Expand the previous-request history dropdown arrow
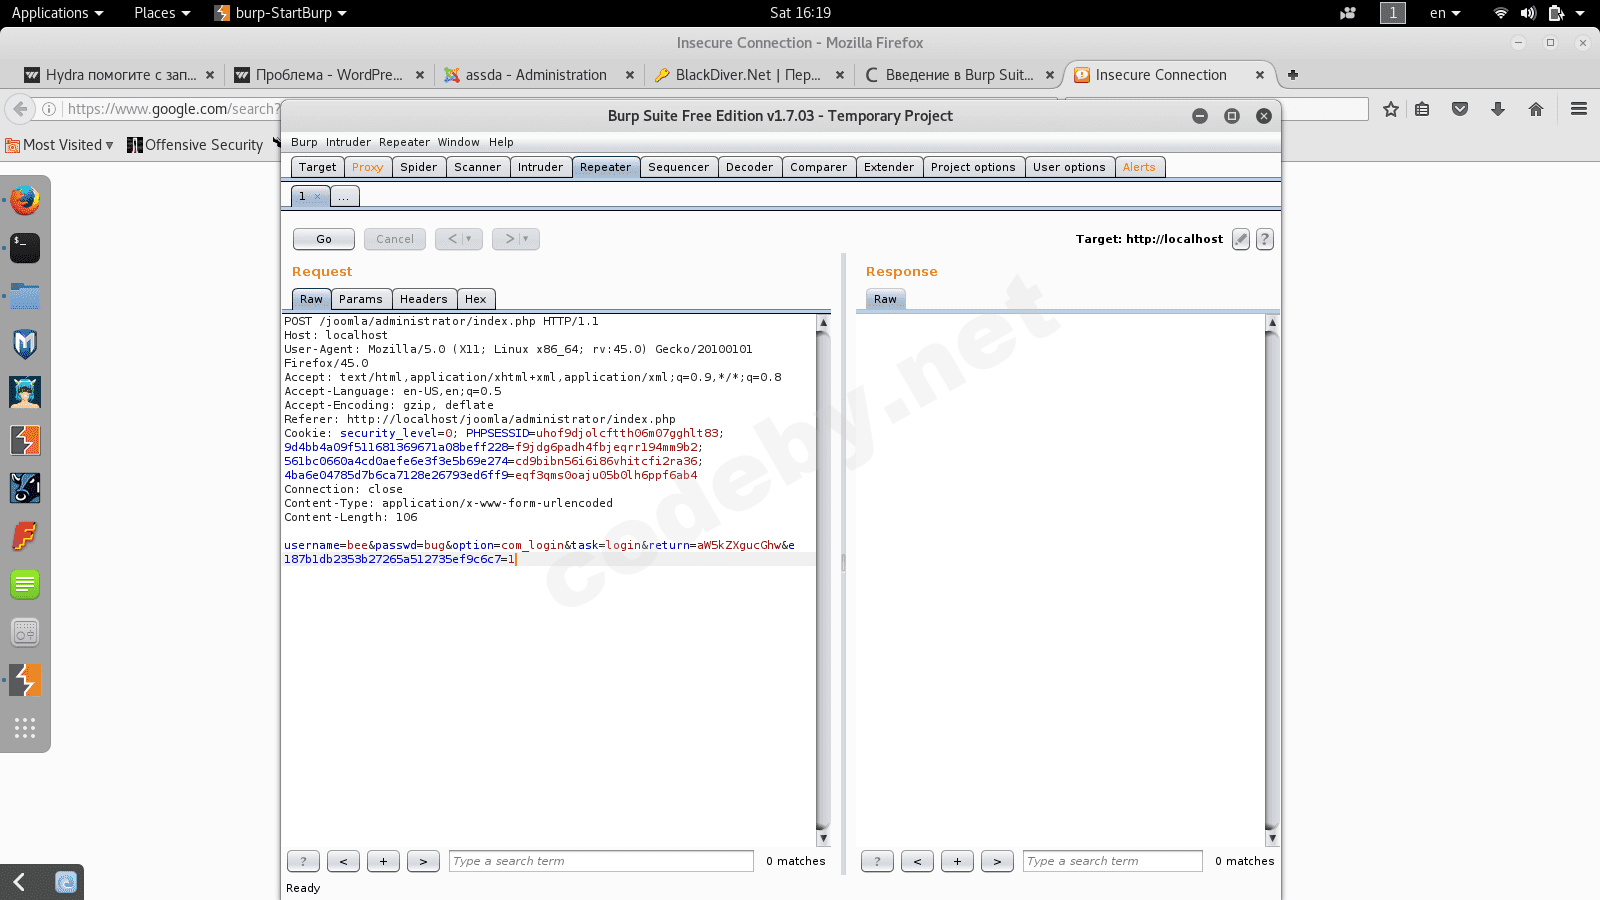Image resolution: width=1600 pixels, height=900 pixels. pos(468,239)
